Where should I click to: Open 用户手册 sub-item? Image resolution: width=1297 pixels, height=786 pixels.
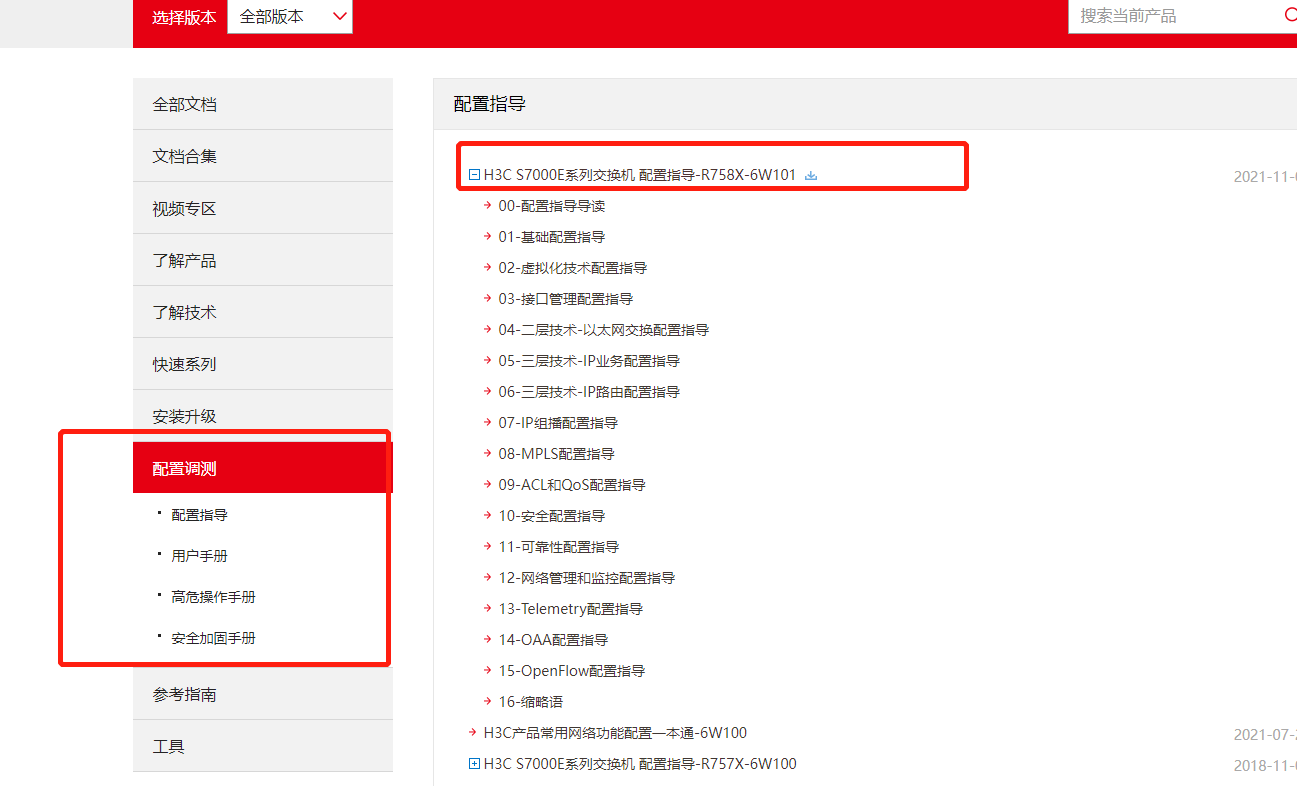200,556
